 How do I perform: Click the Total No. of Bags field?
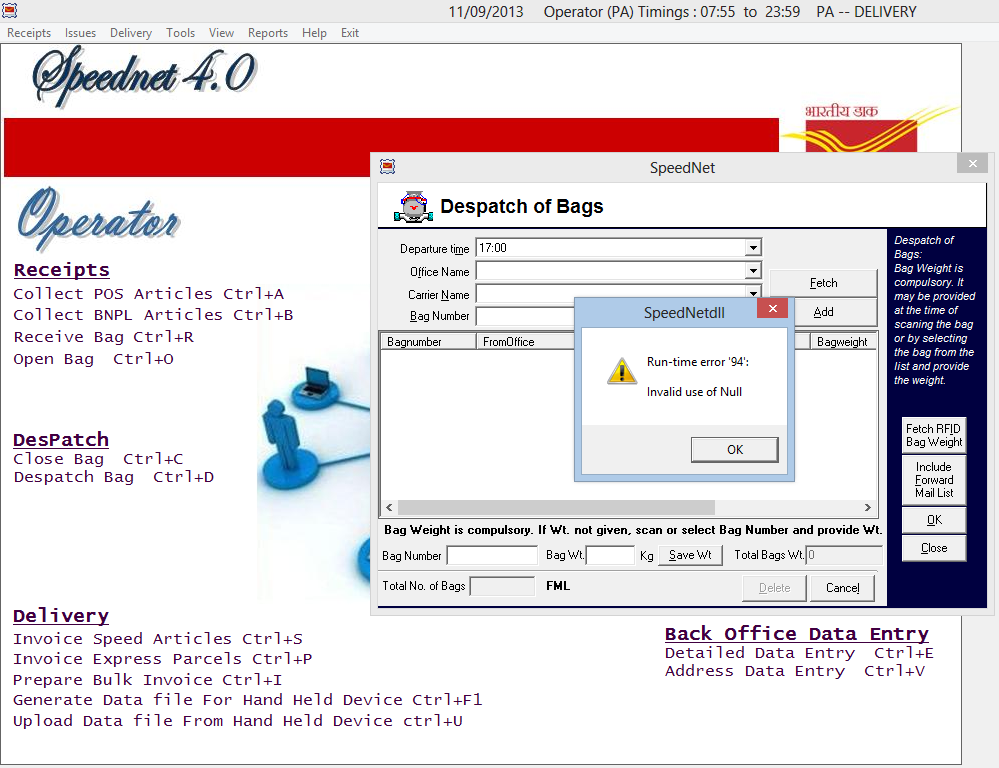(502, 586)
